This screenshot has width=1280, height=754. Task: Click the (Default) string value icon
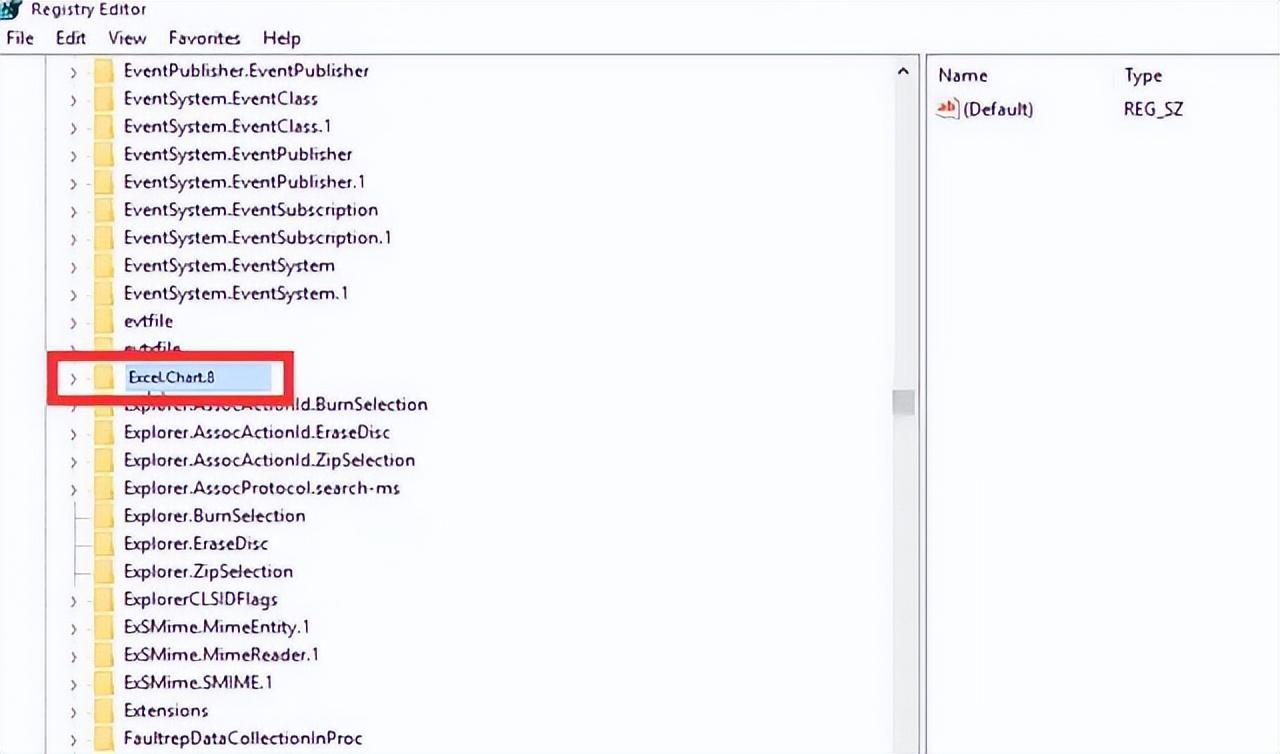(x=947, y=109)
